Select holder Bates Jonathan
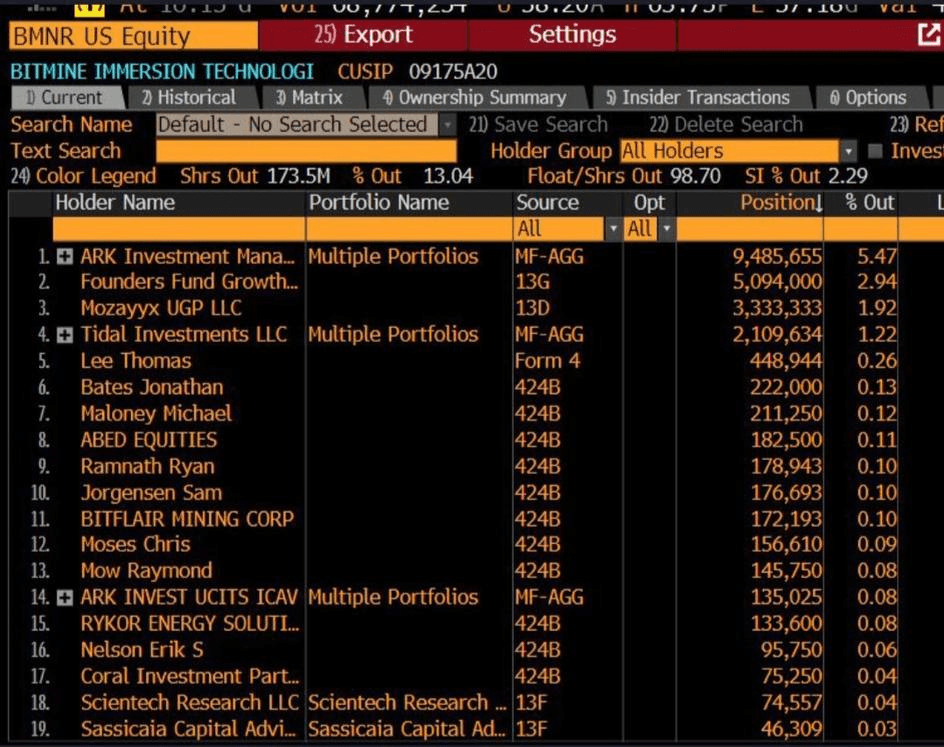This screenshot has width=944, height=747. (x=152, y=387)
